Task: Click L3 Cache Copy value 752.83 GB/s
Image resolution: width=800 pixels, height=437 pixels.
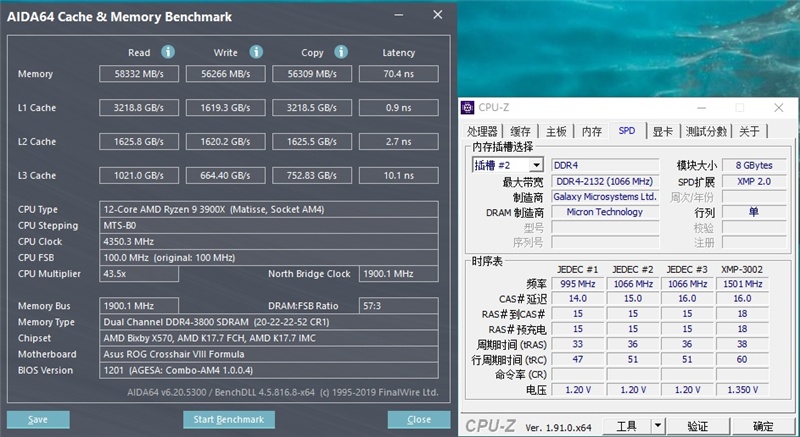Action: 312,175
